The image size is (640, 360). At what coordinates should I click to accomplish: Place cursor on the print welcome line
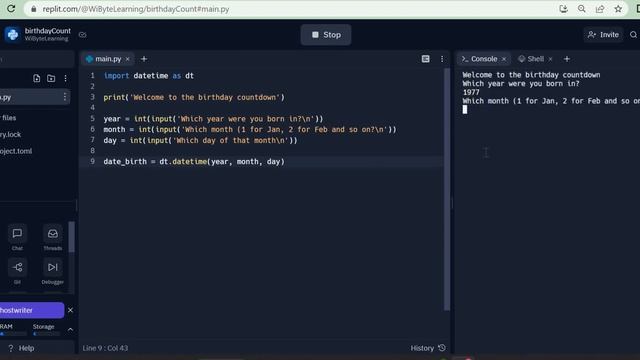click(x=194, y=97)
